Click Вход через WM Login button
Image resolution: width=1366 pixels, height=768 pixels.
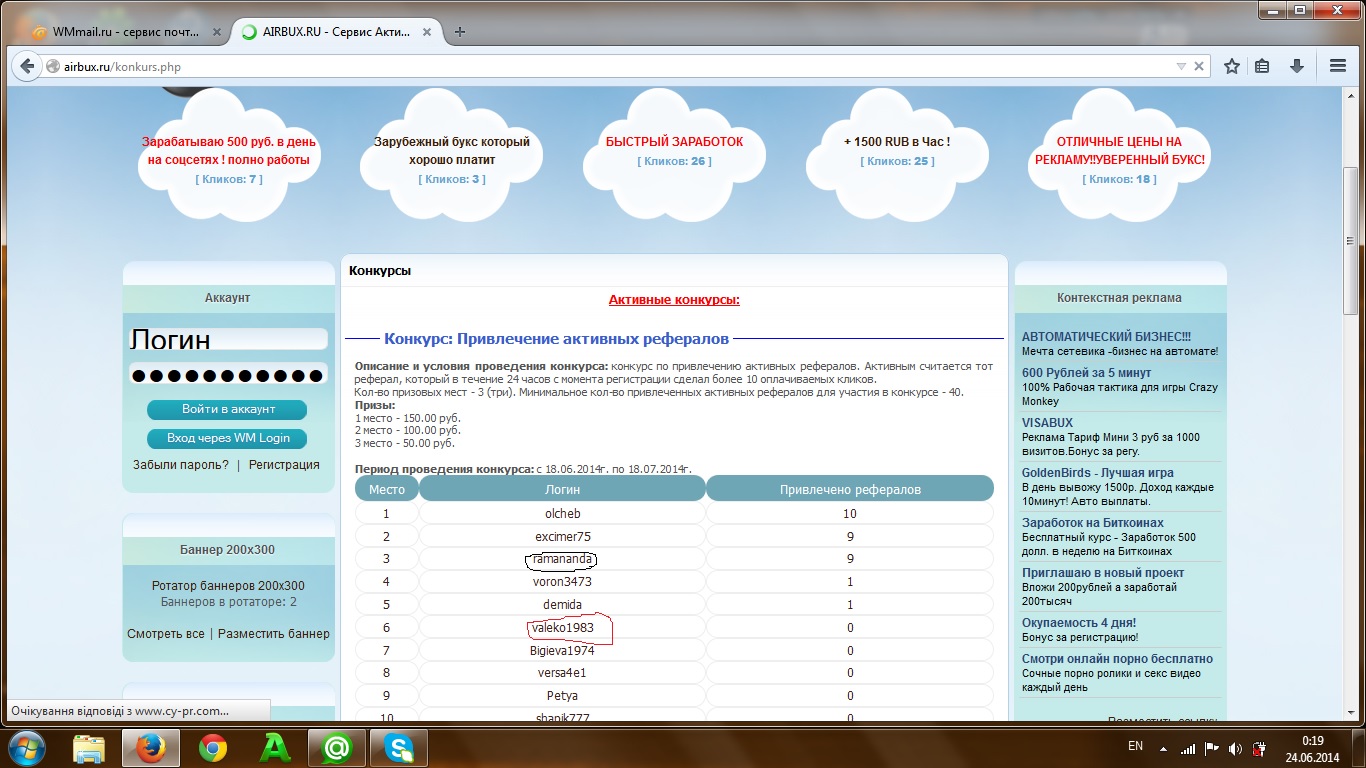pos(227,438)
